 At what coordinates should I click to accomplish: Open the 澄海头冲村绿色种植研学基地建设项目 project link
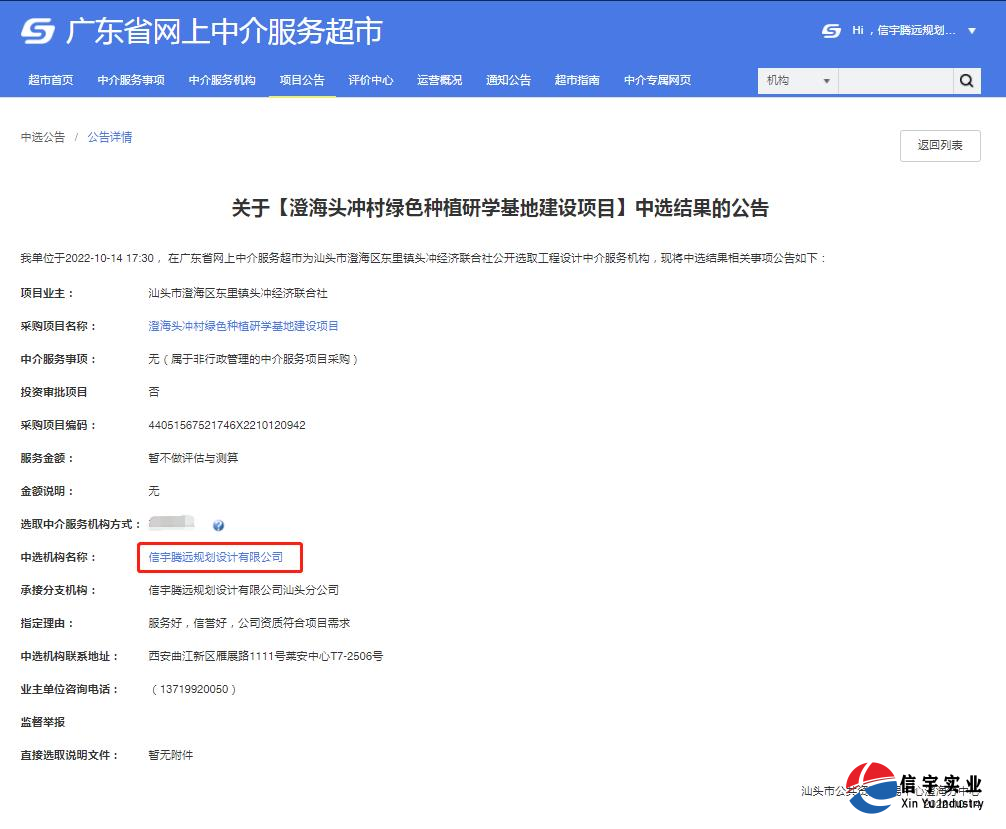tap(242, 325)
